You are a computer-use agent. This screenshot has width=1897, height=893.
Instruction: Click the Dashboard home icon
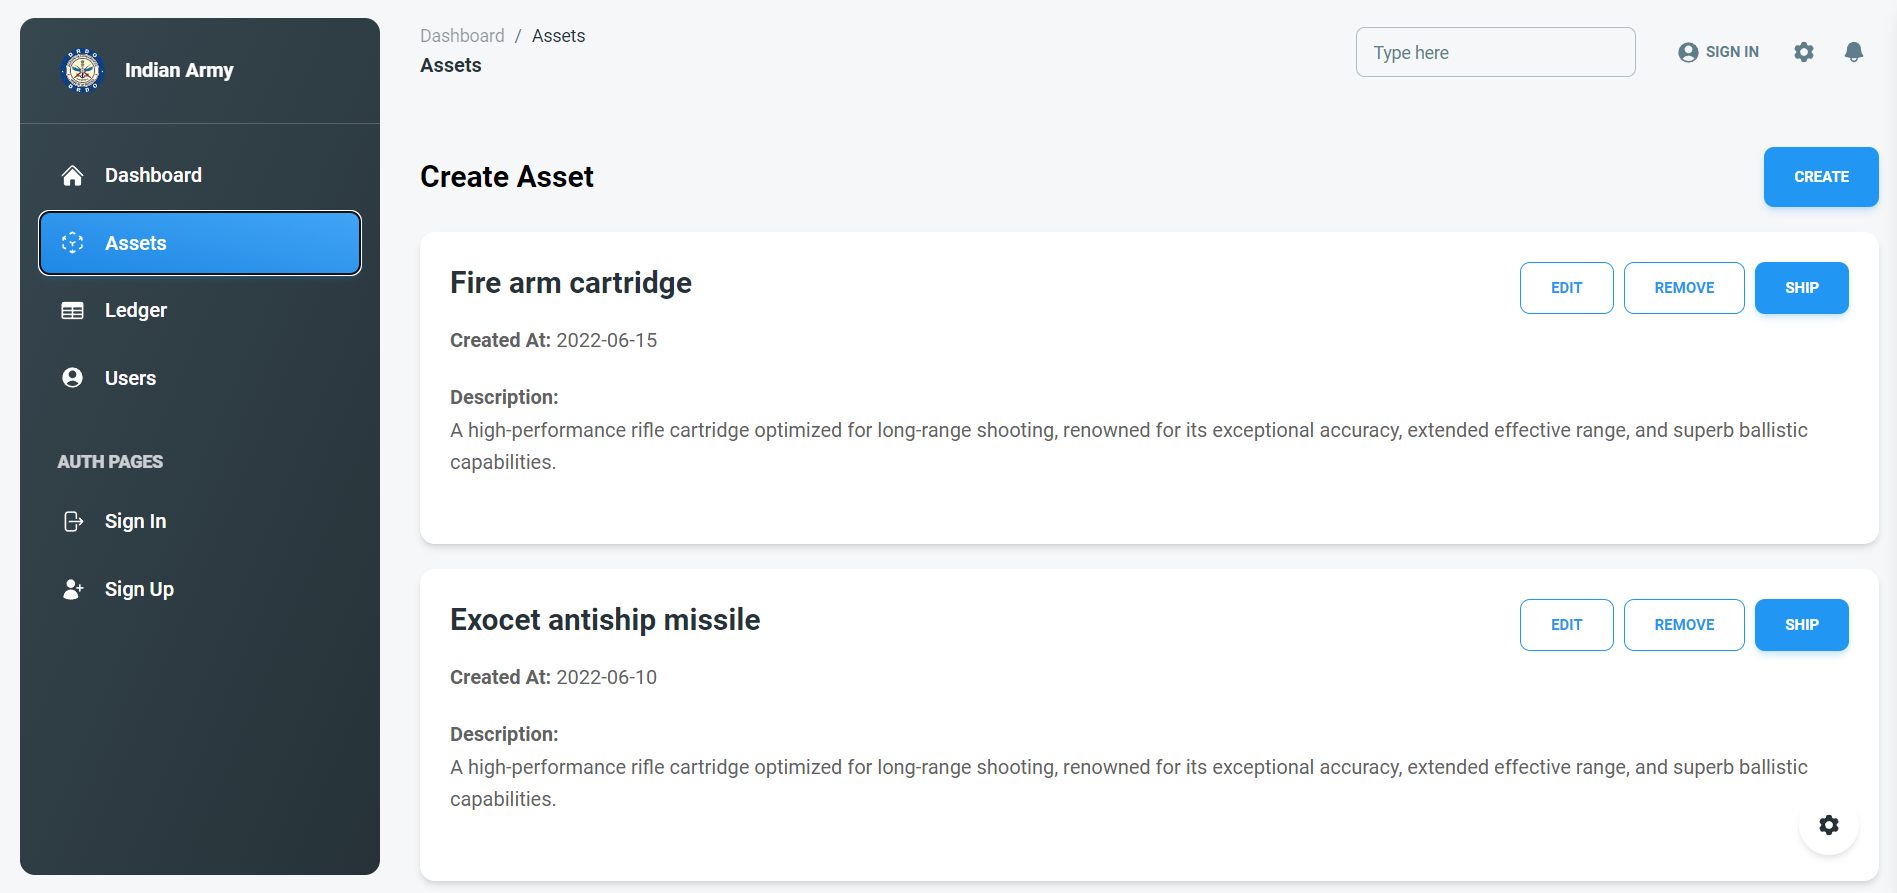pyautogui.click(x=72, y=176)
